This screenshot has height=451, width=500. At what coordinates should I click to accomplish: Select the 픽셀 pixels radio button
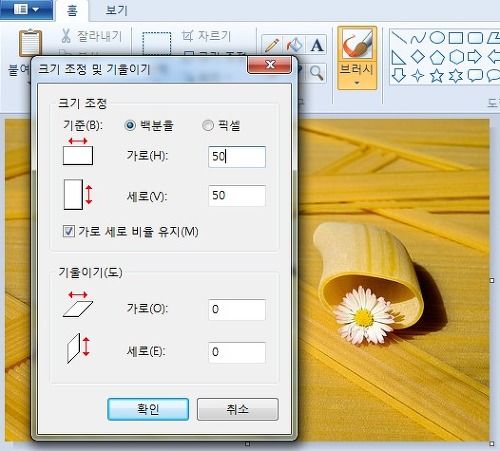208,125
